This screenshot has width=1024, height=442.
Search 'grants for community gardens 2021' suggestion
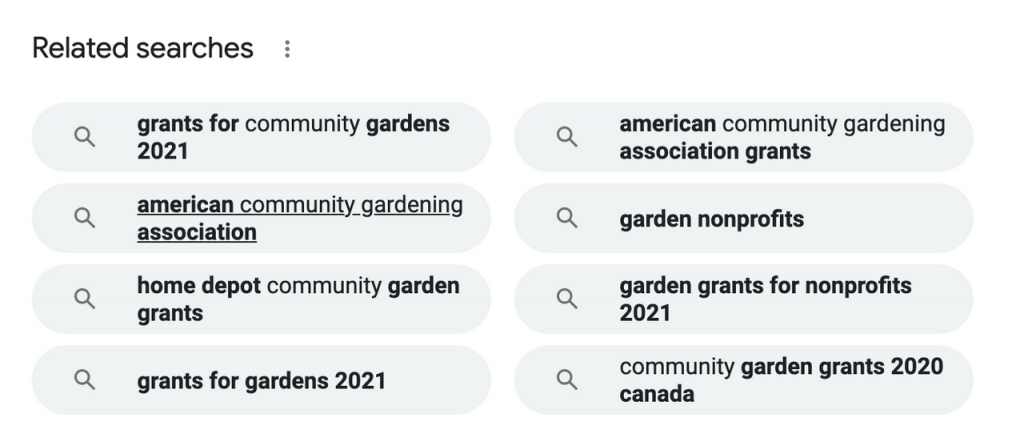point(261,137)
